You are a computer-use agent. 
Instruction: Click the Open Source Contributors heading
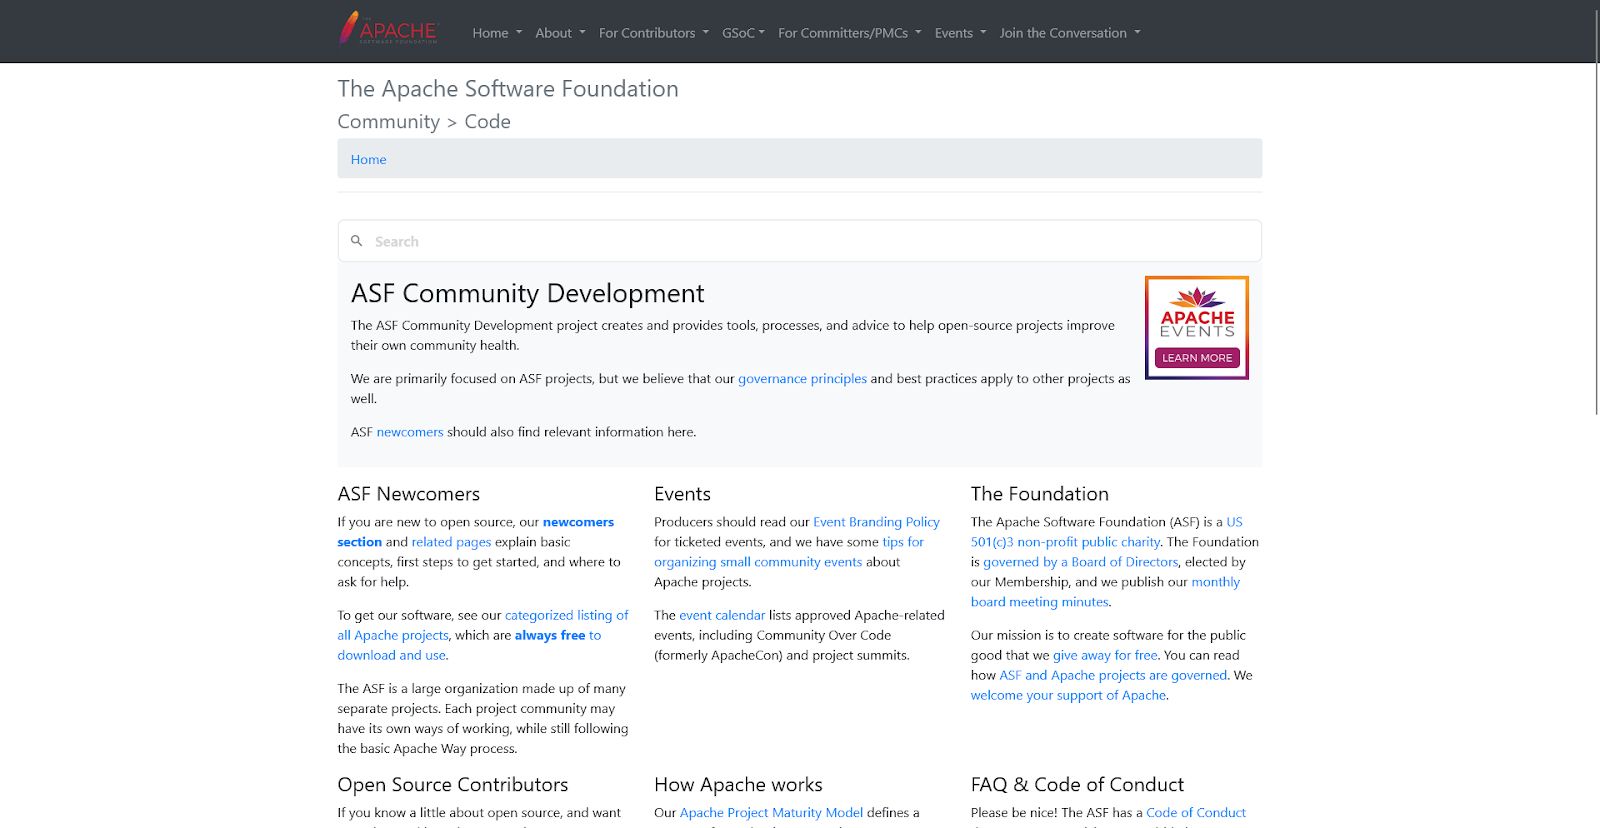(453, 785)
